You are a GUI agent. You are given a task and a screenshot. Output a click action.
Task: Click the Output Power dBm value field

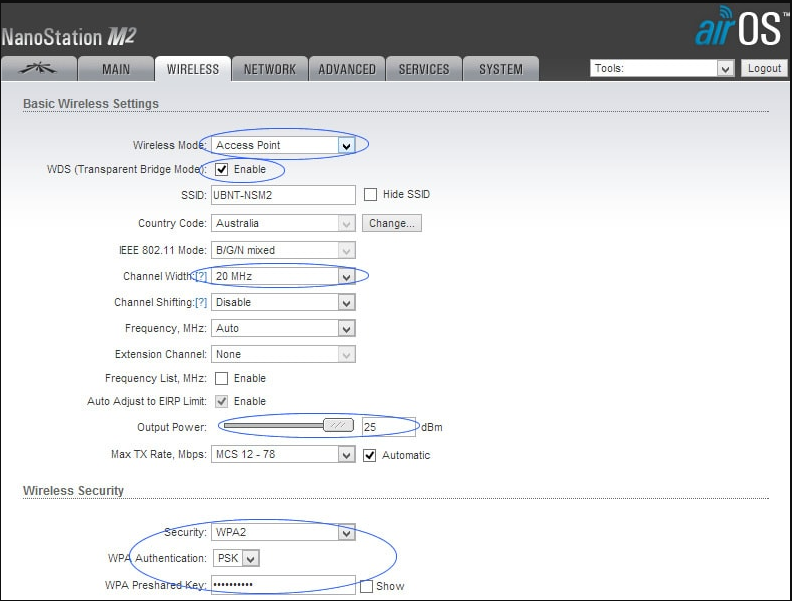pyautogui.click(x=388, y=427)
